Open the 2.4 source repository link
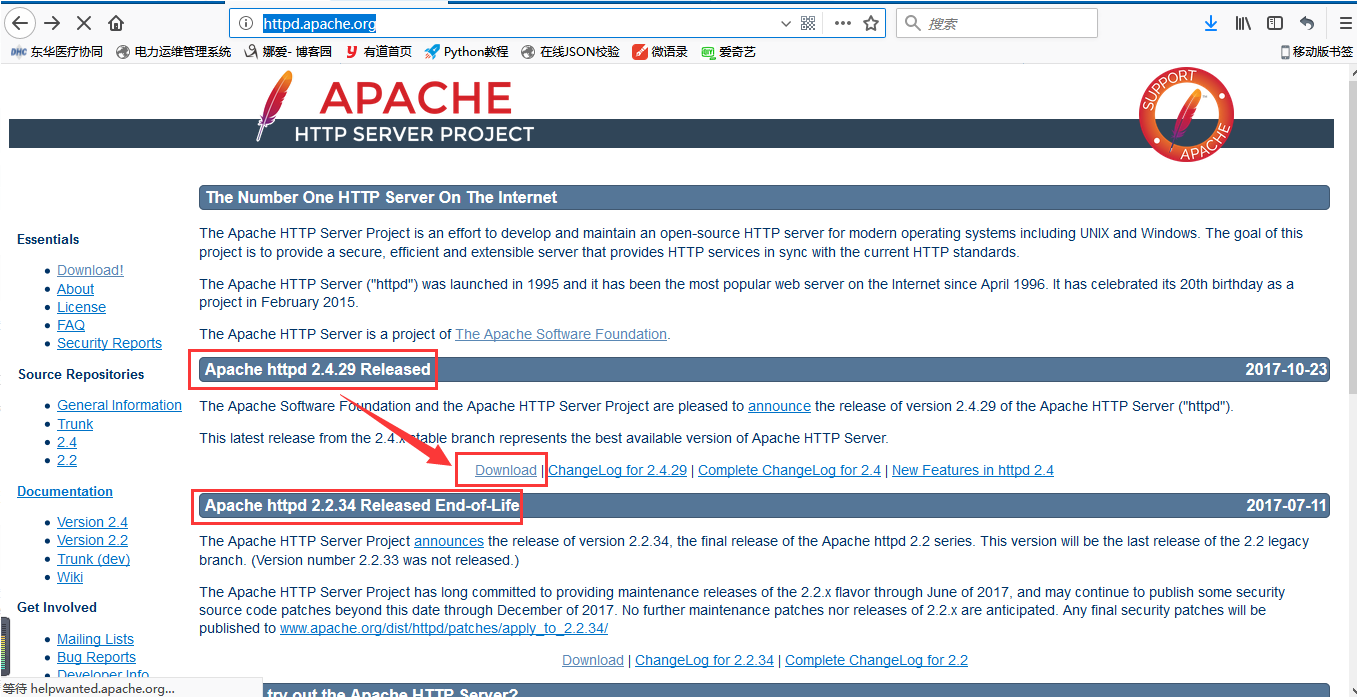The image size is (1357, 697). [x=67, y=442]
